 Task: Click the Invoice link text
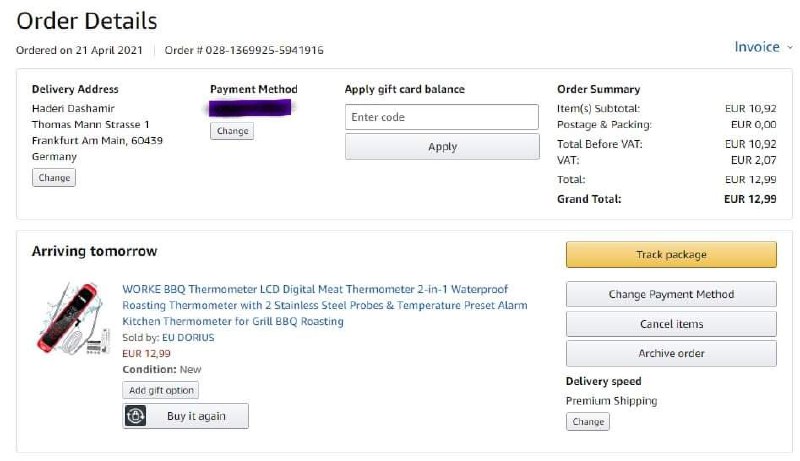point(756,47)
